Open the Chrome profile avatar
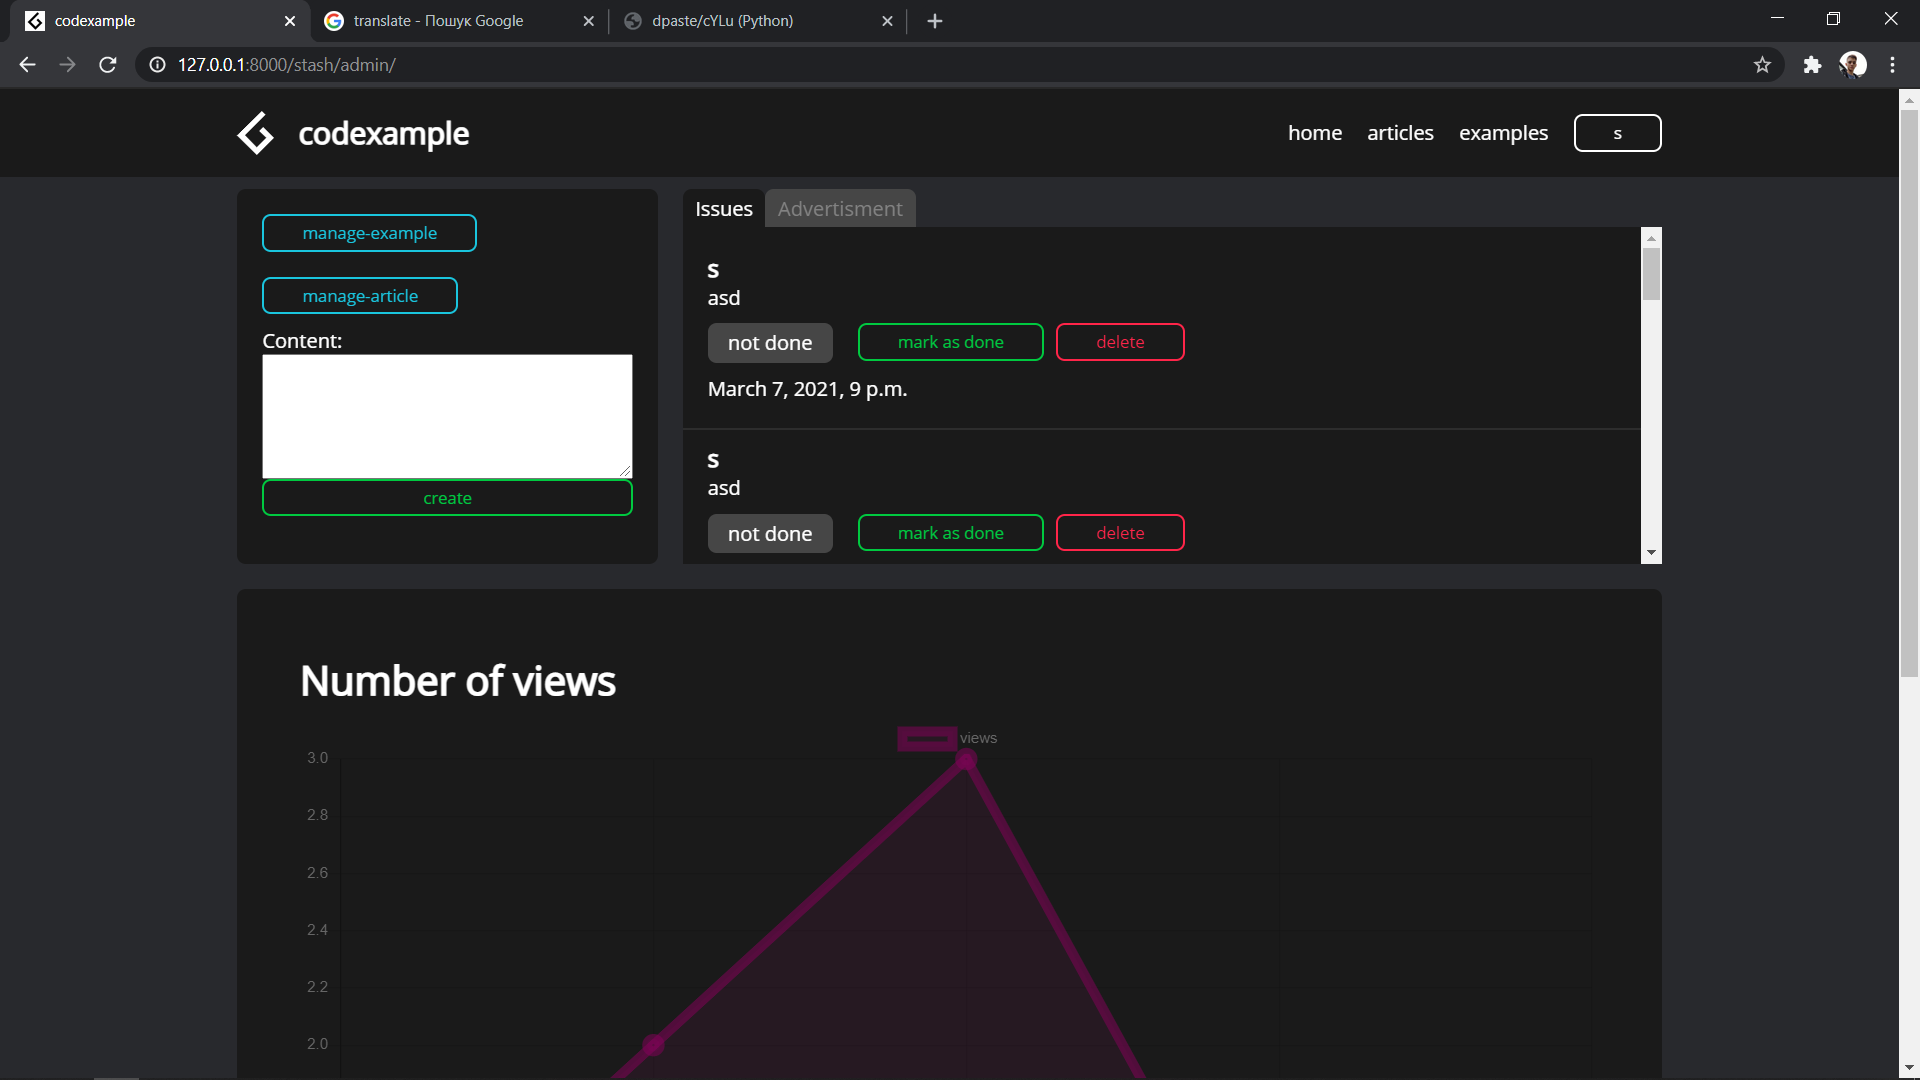Image resolution: width=1920 pixels, height=1080 pixels. pos(1853,65)
